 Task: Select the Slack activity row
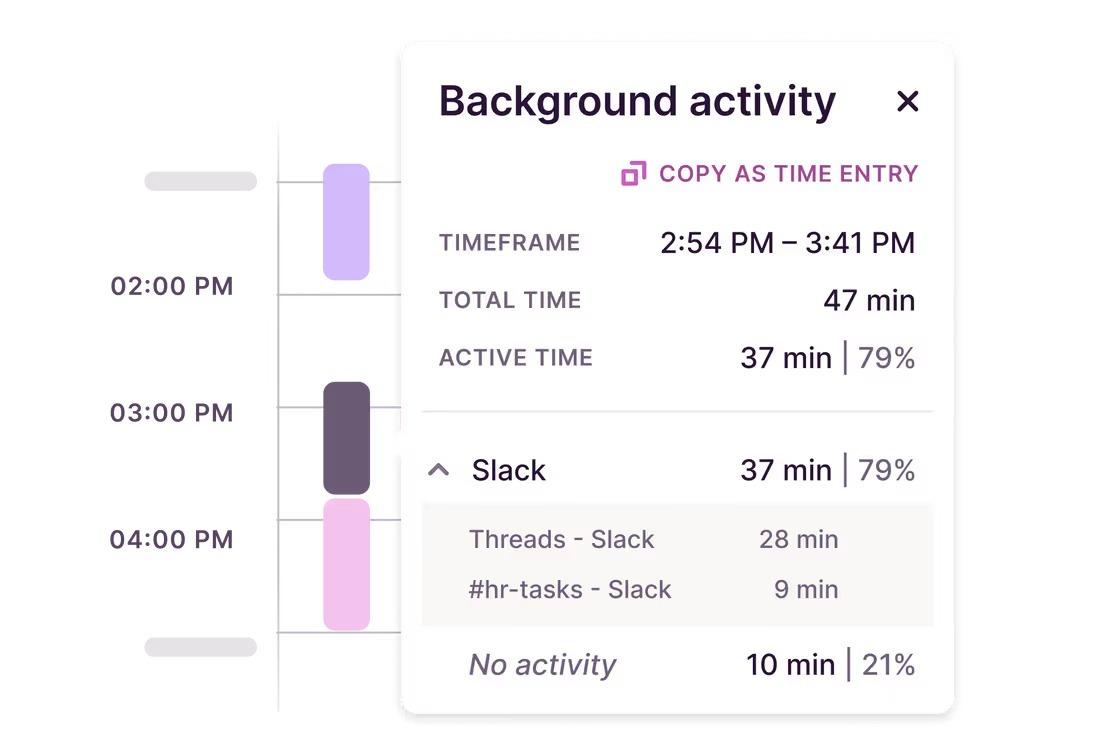[509, 470]
